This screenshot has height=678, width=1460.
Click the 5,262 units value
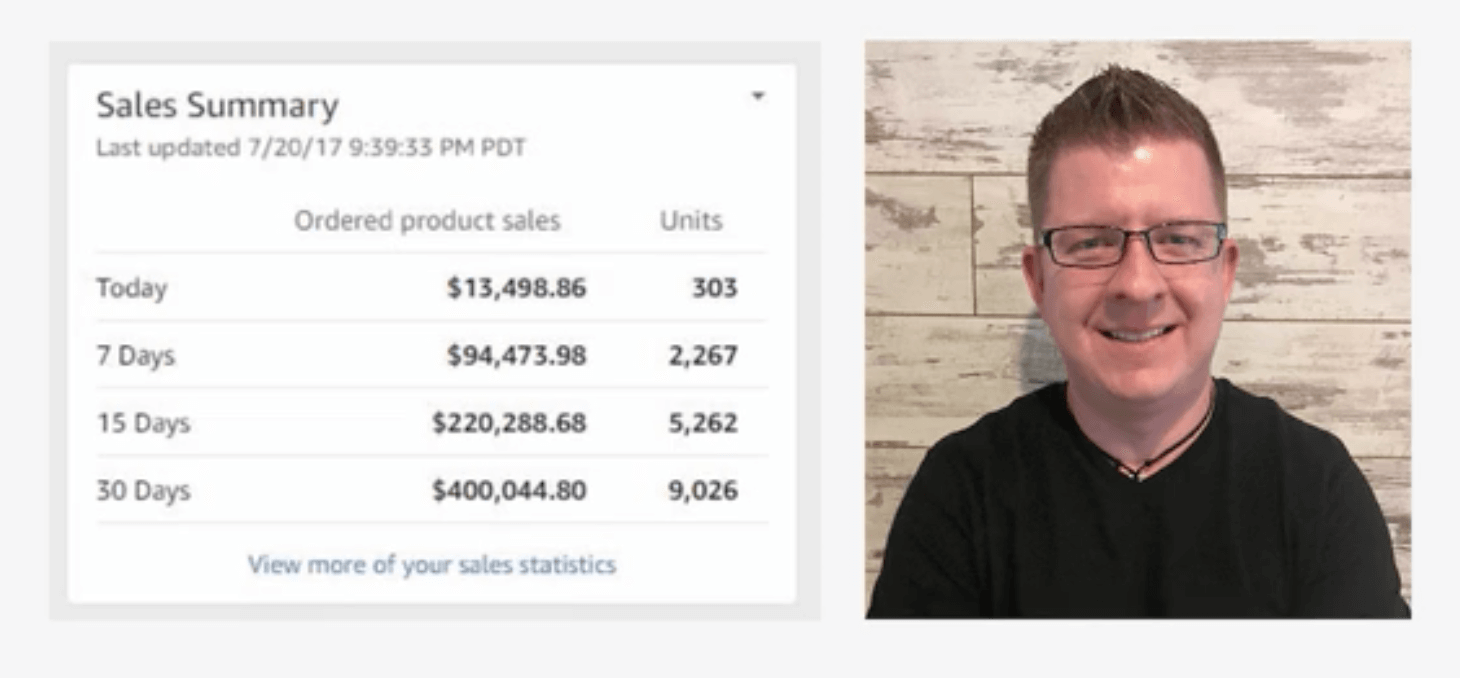[x=703, y=423]
